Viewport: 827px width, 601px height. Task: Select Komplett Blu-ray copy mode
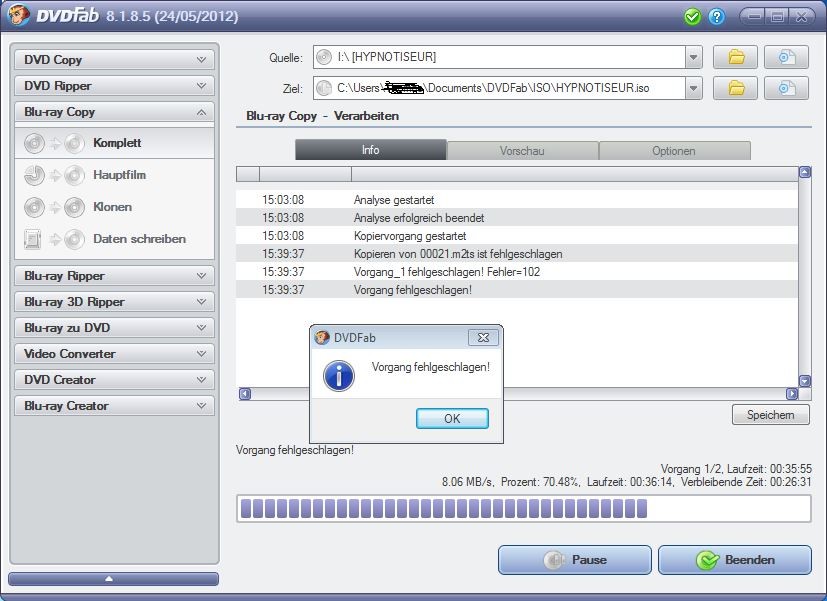click(114, 143)
